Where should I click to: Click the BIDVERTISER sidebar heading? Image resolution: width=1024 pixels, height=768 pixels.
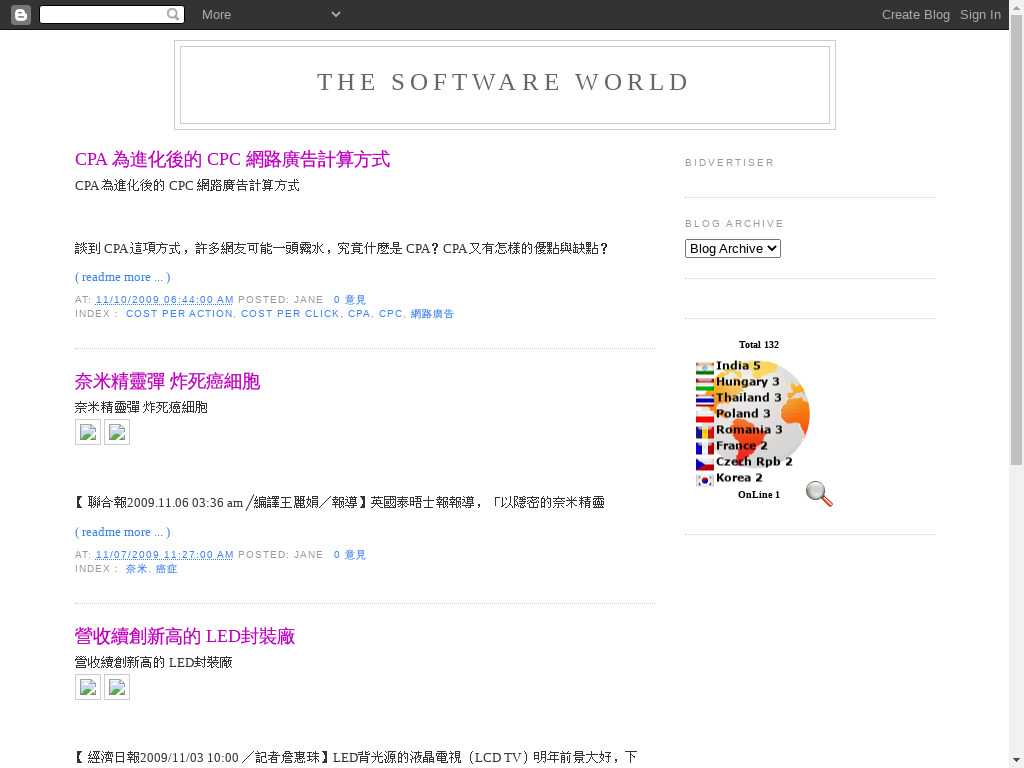point(729,163)
